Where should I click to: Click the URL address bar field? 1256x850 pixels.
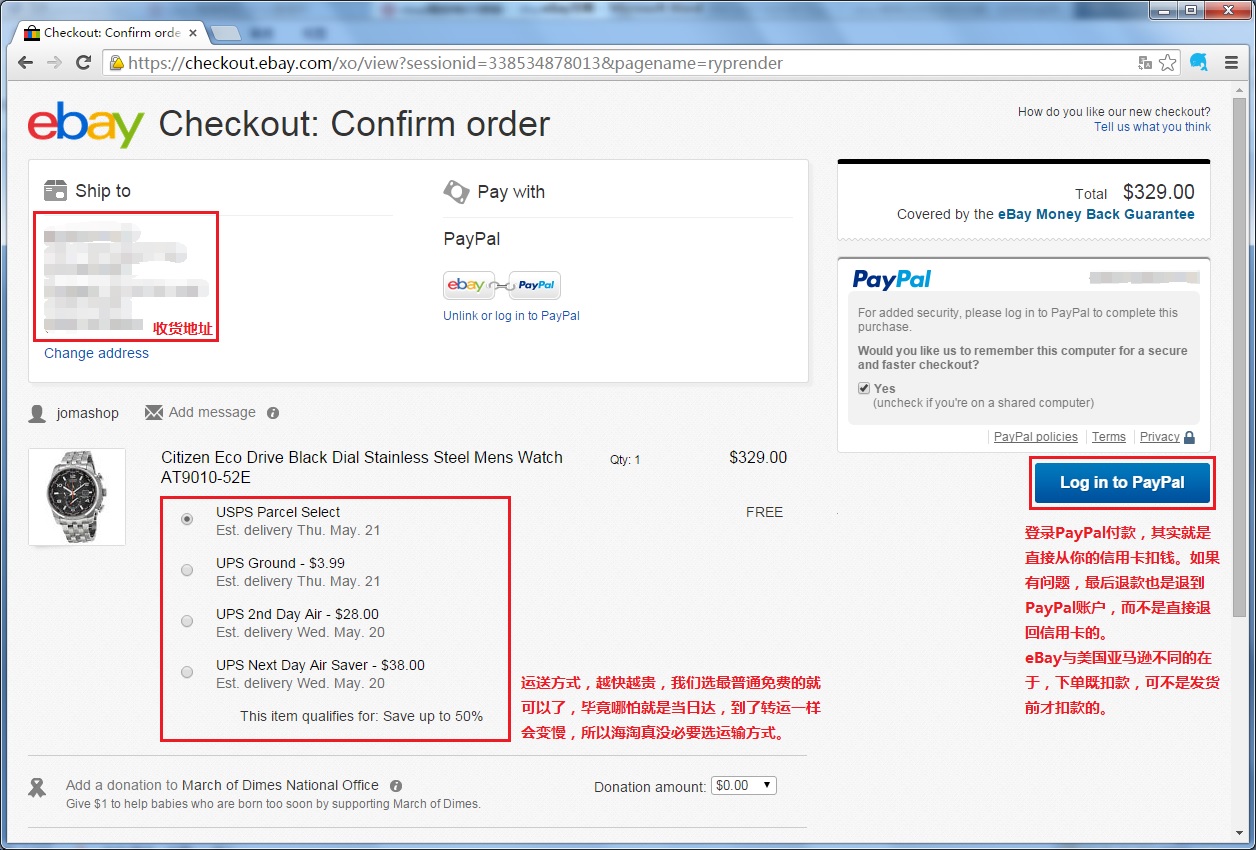620,63
